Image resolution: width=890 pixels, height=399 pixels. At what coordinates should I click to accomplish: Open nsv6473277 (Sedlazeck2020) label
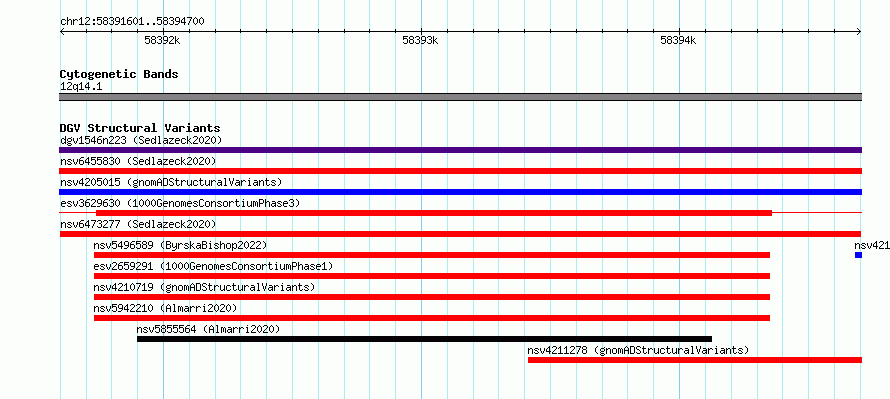pos(138,224)
